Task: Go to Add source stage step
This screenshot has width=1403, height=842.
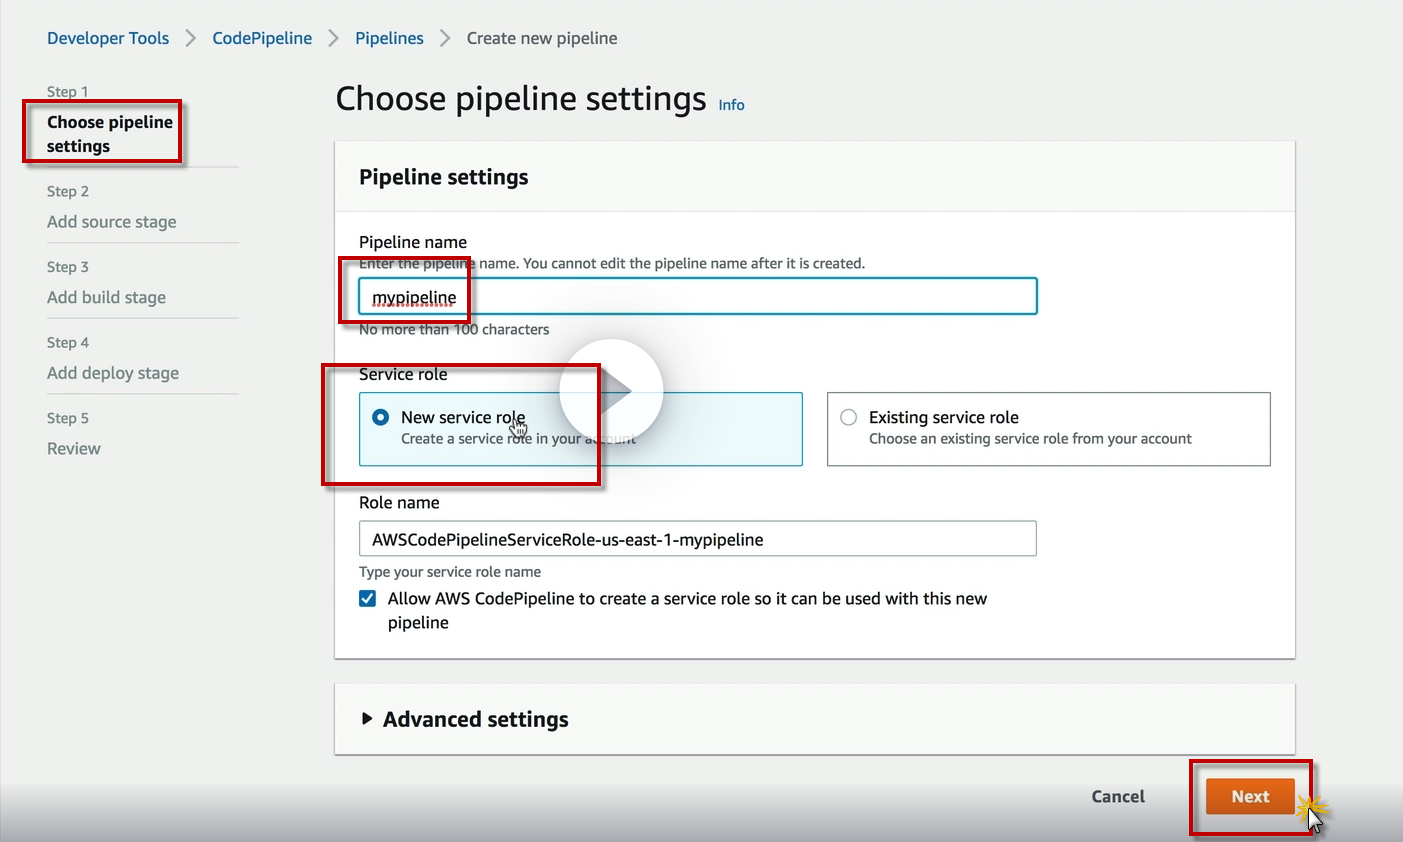Action: [x=111, y=222]
